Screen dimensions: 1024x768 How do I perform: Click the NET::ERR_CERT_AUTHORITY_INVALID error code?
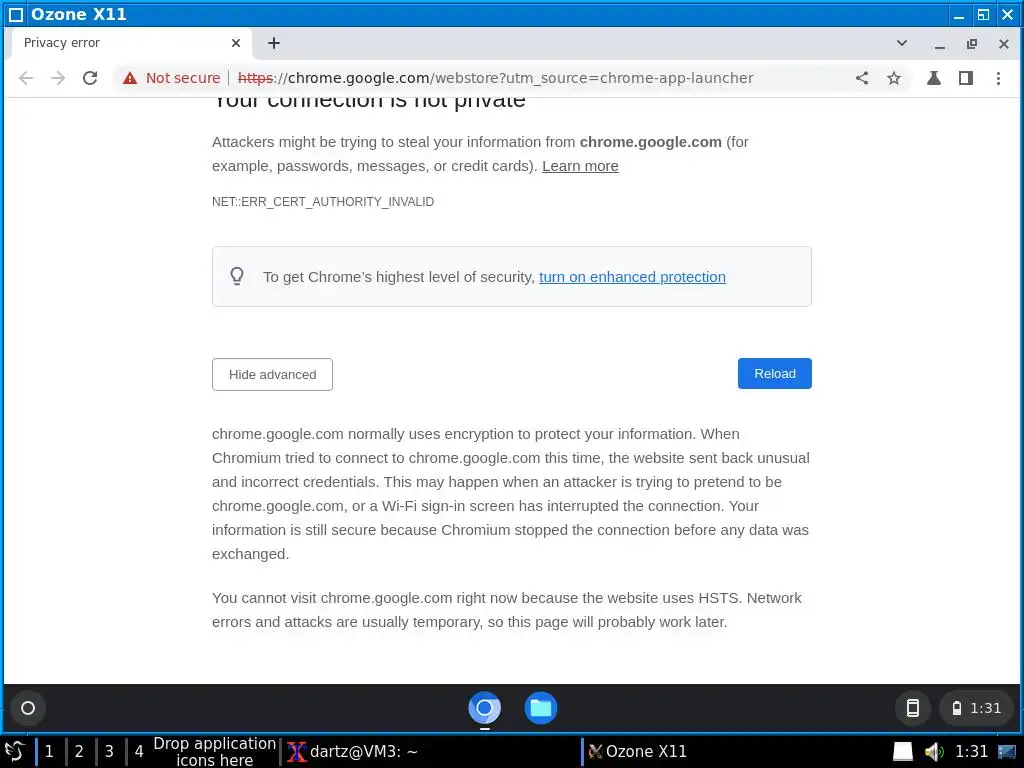click(x=323, y=202)
